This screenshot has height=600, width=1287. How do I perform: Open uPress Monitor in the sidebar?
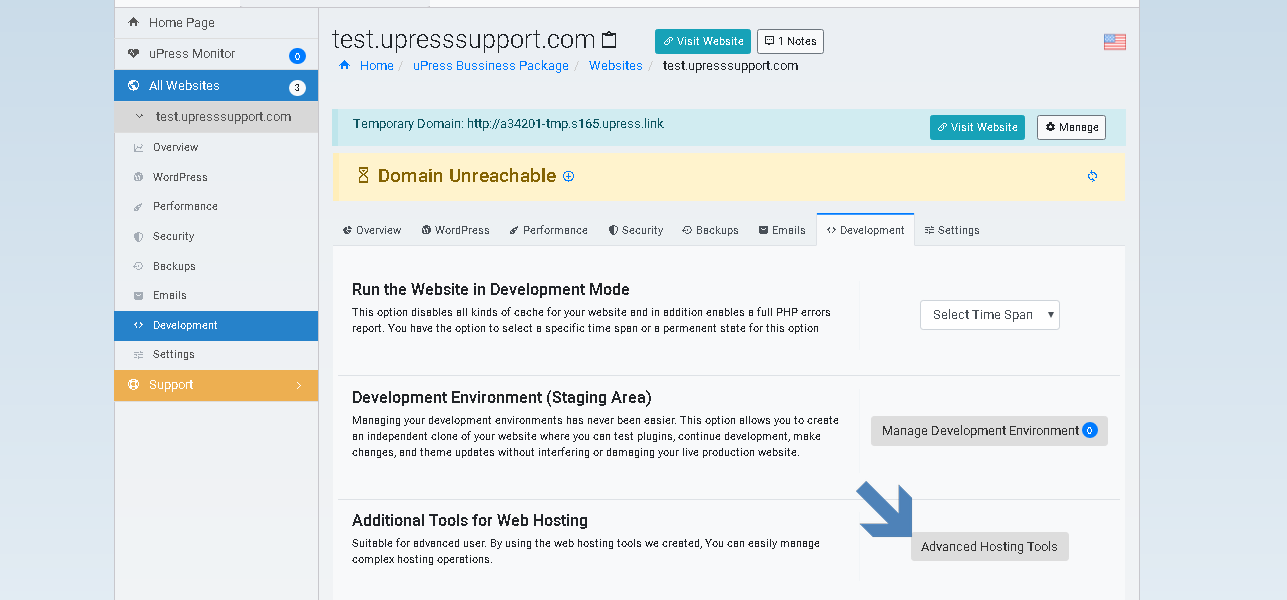pyautogui.click(x=216, y=54)
